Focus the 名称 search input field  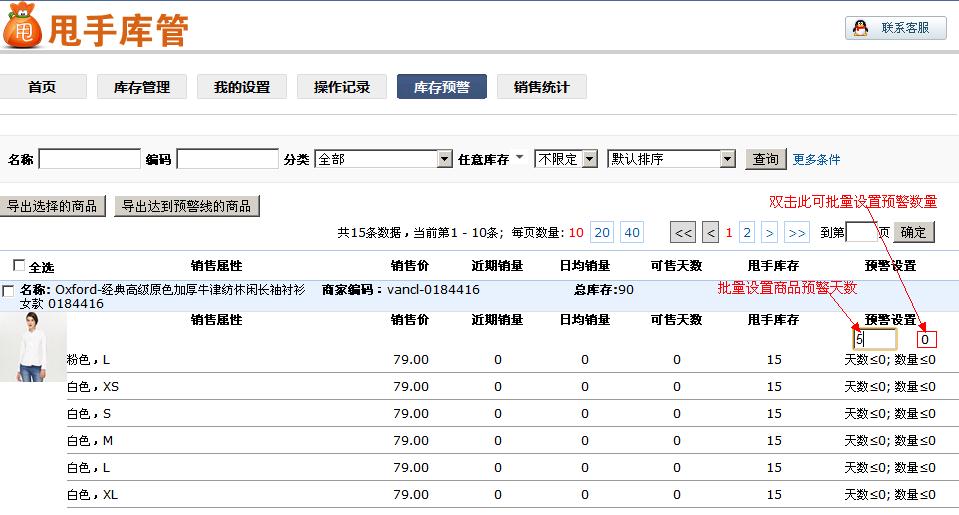coord(90,159)
